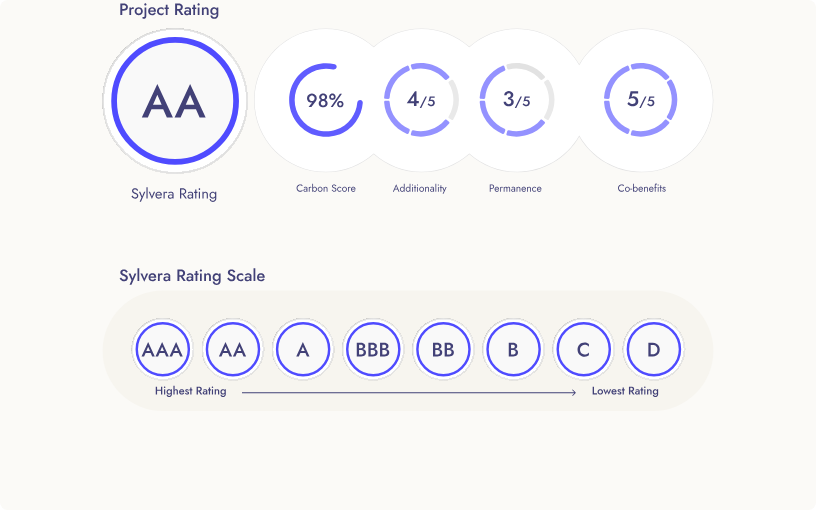The image size is (816, 510).
Task: Click the Project Rating heading
Action: click(169, 11)
